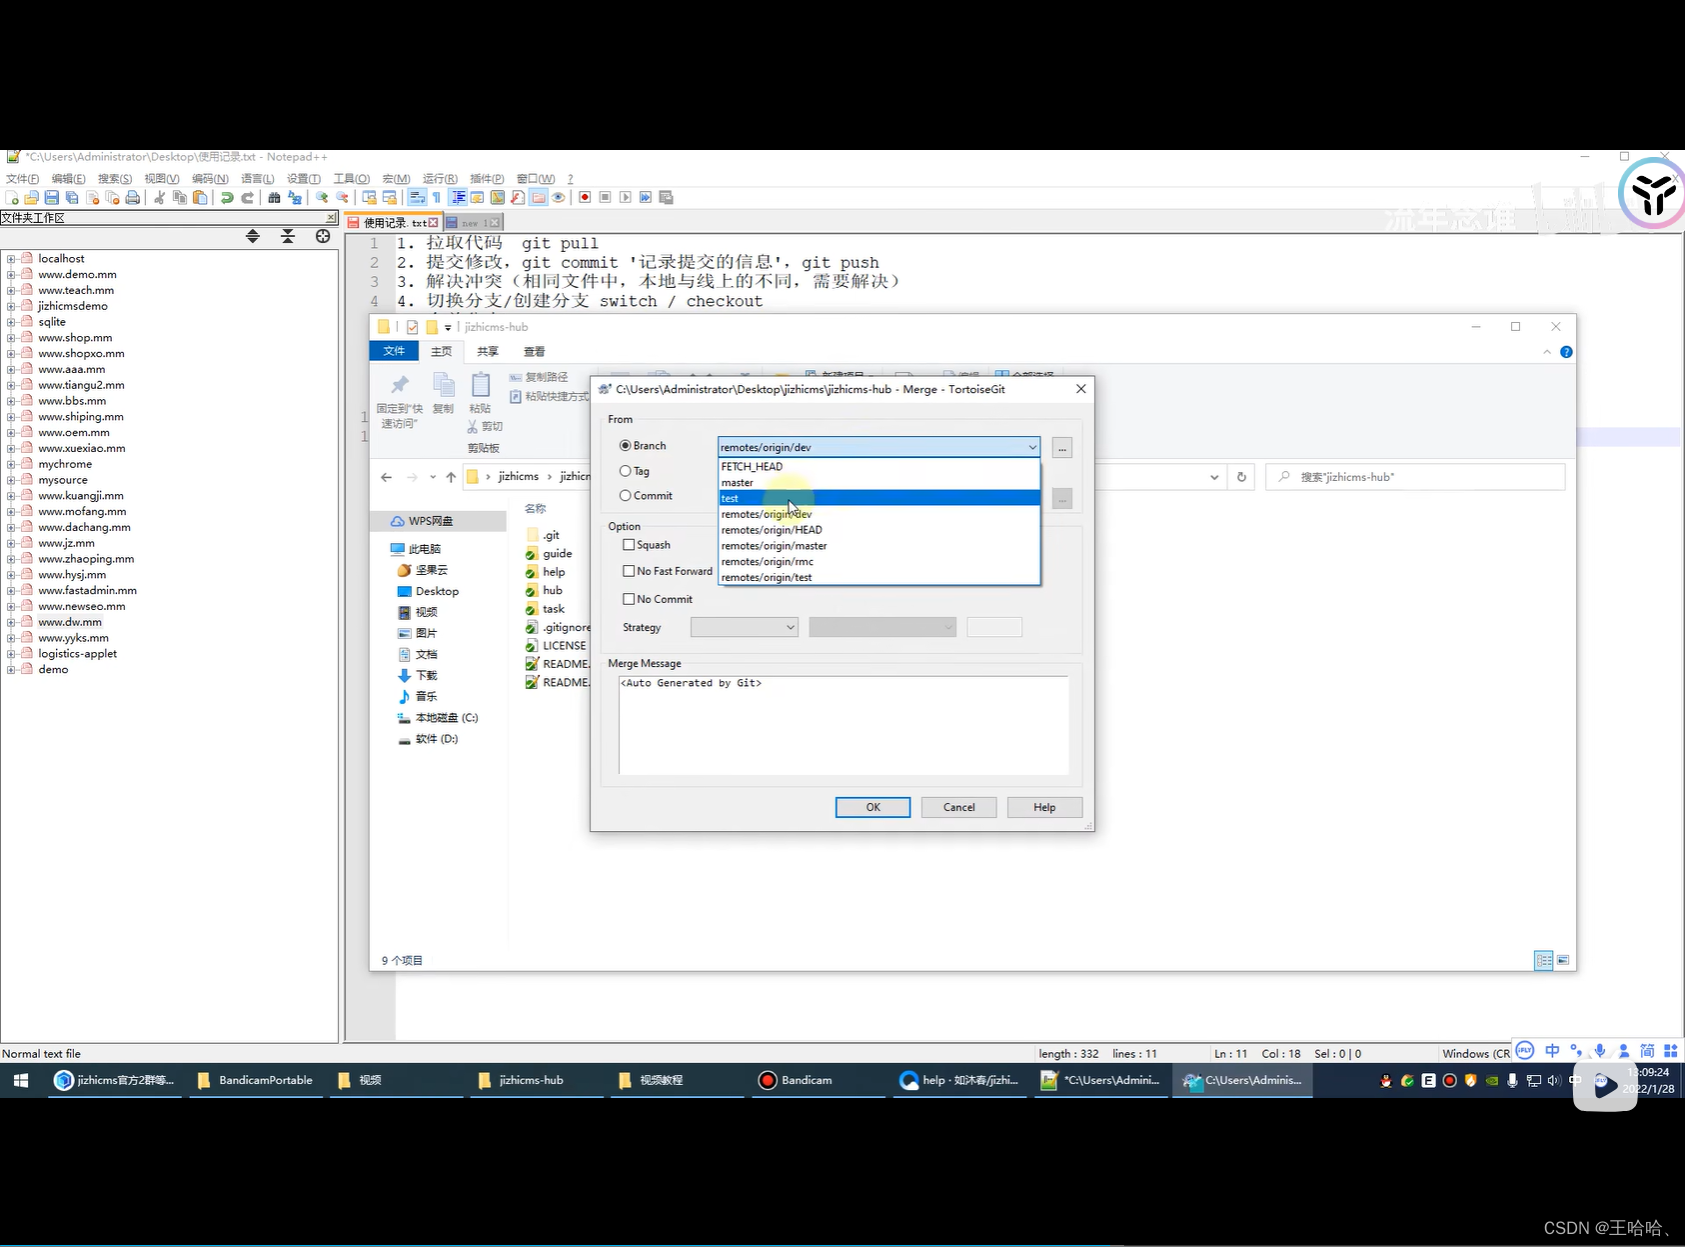Viewport: 1685px width, 1247px height.
Task: Expand the localhost tree node
Action: point(11,259)
